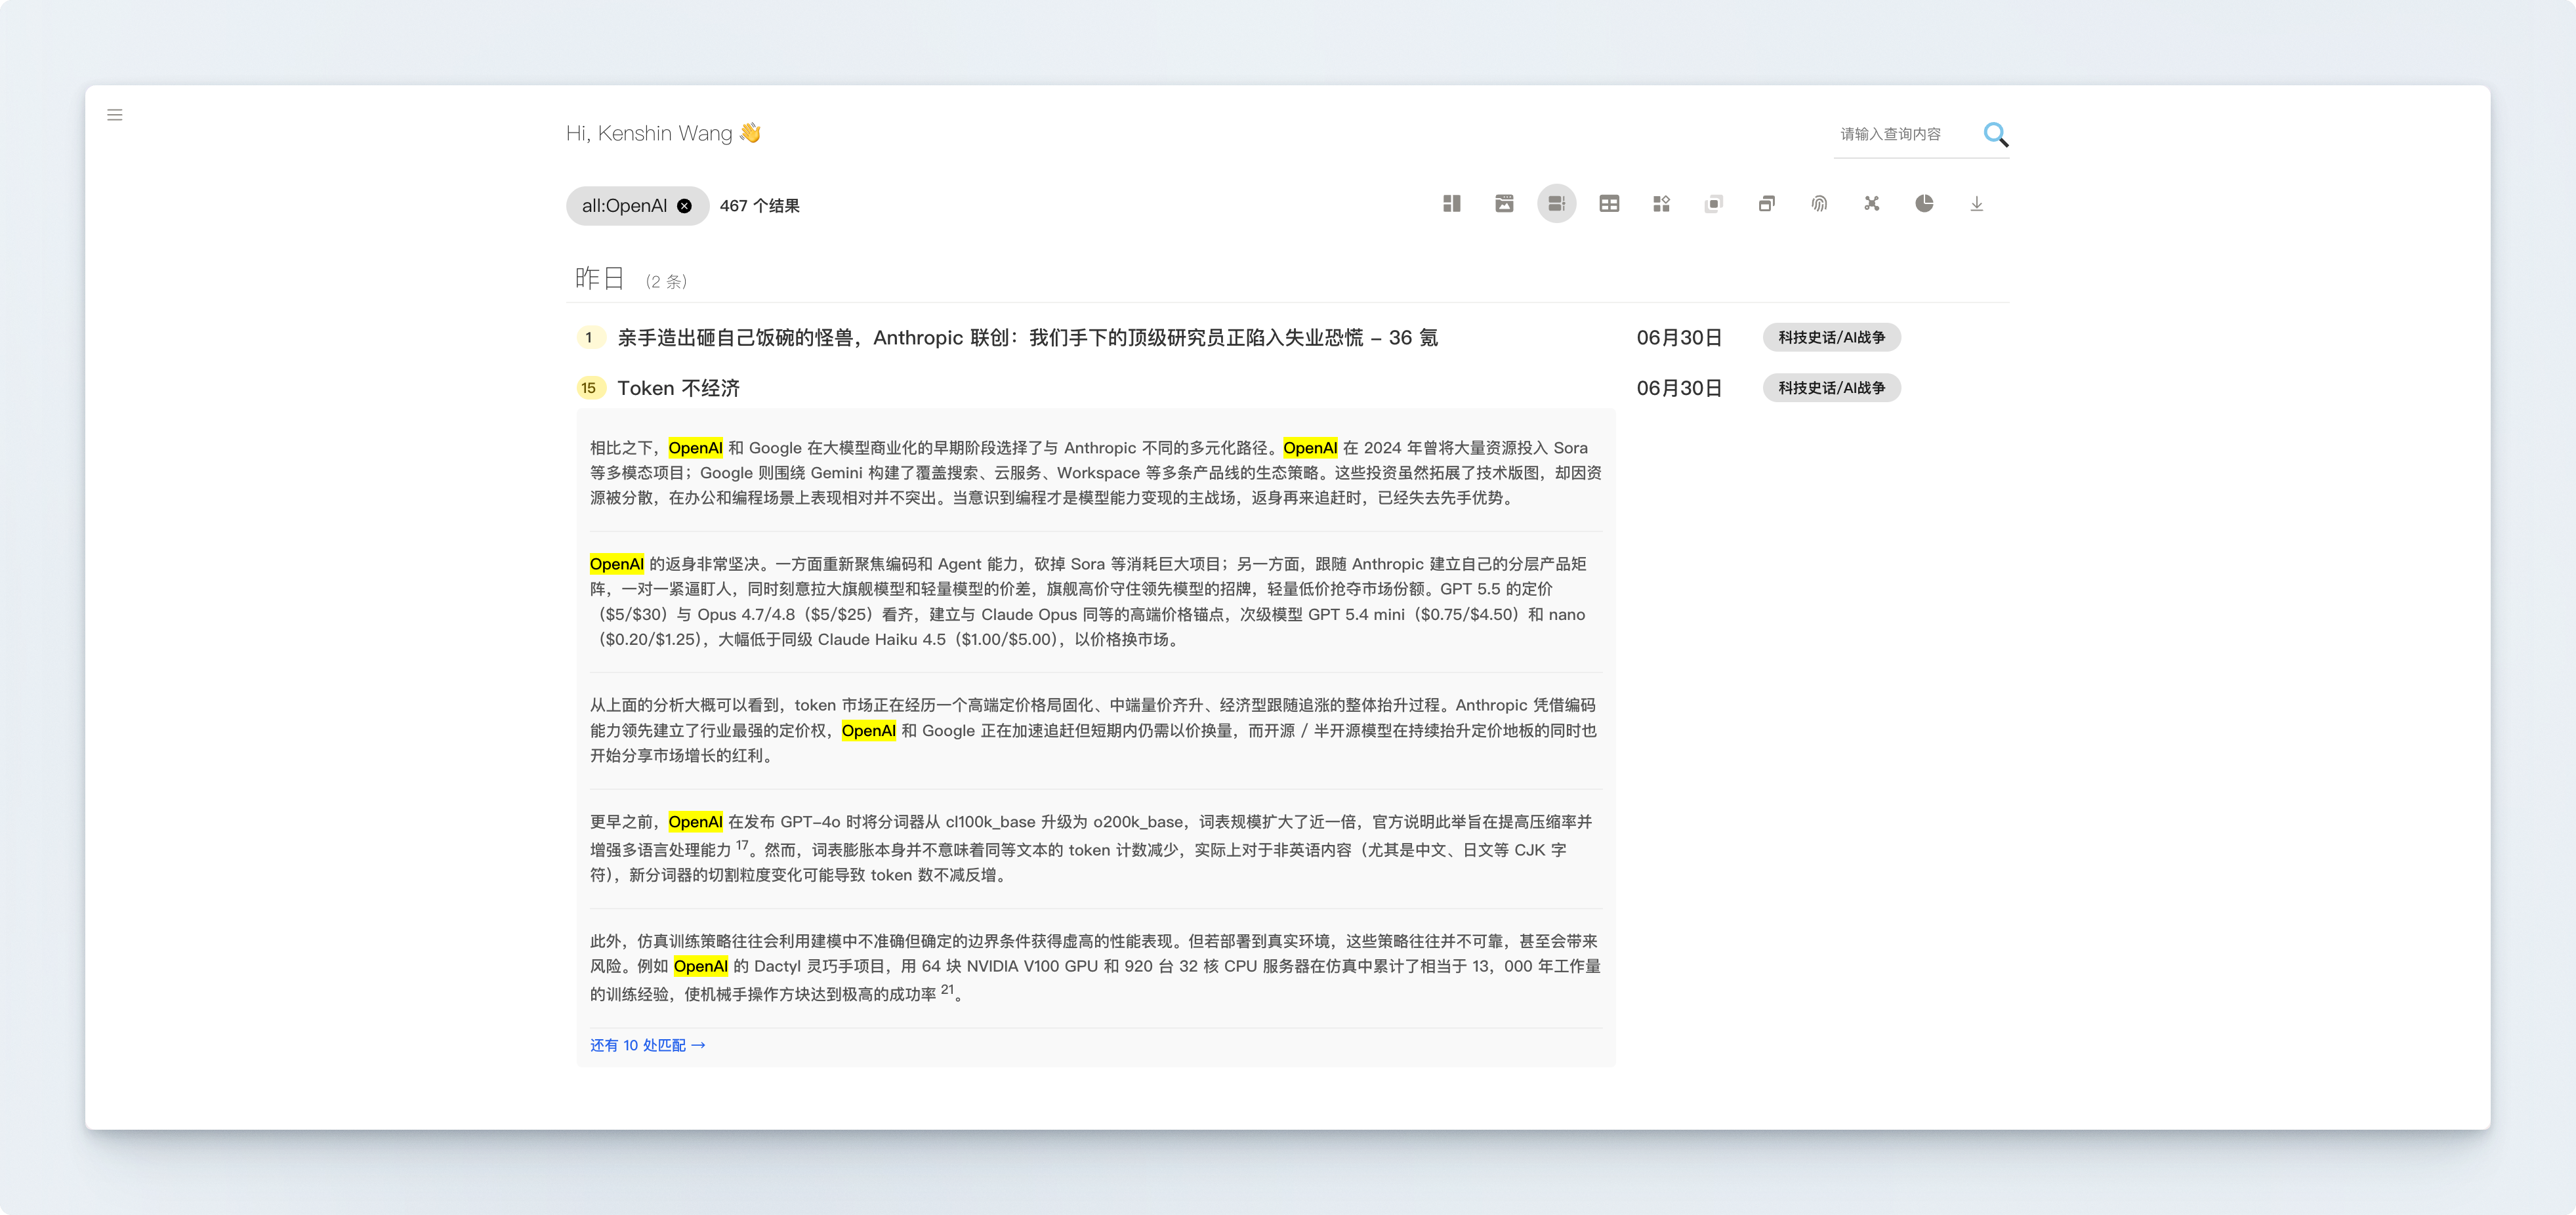Remove the all:OpenAI filter chip
2576x1215 pixels.
[x=684, y=206]
